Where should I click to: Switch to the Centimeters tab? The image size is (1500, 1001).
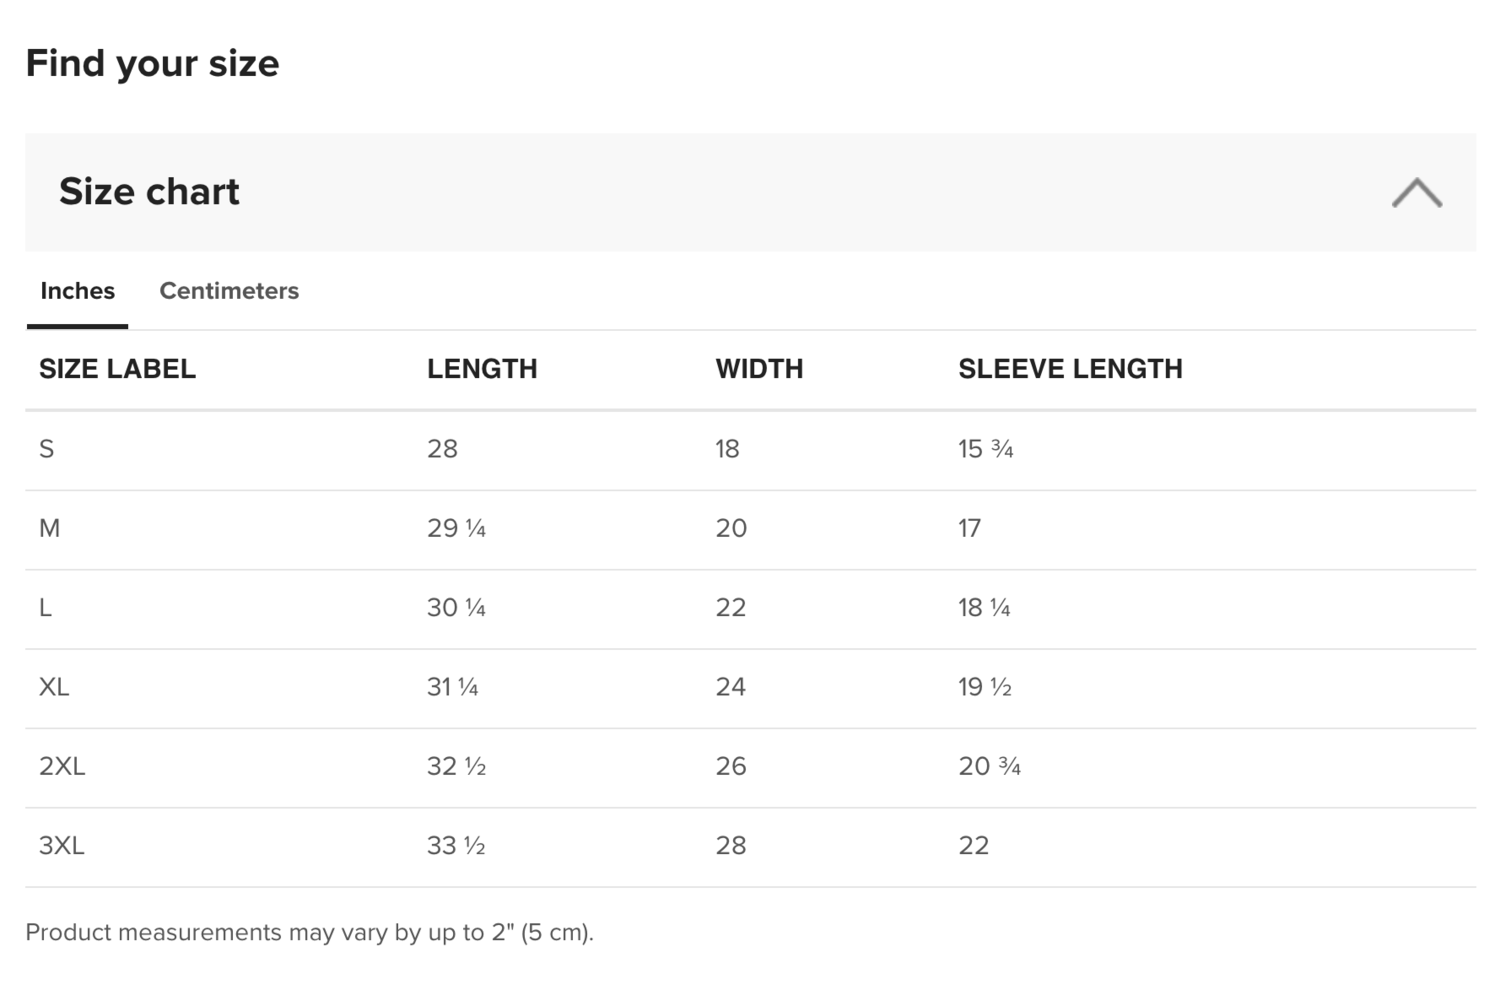(229, 291)
